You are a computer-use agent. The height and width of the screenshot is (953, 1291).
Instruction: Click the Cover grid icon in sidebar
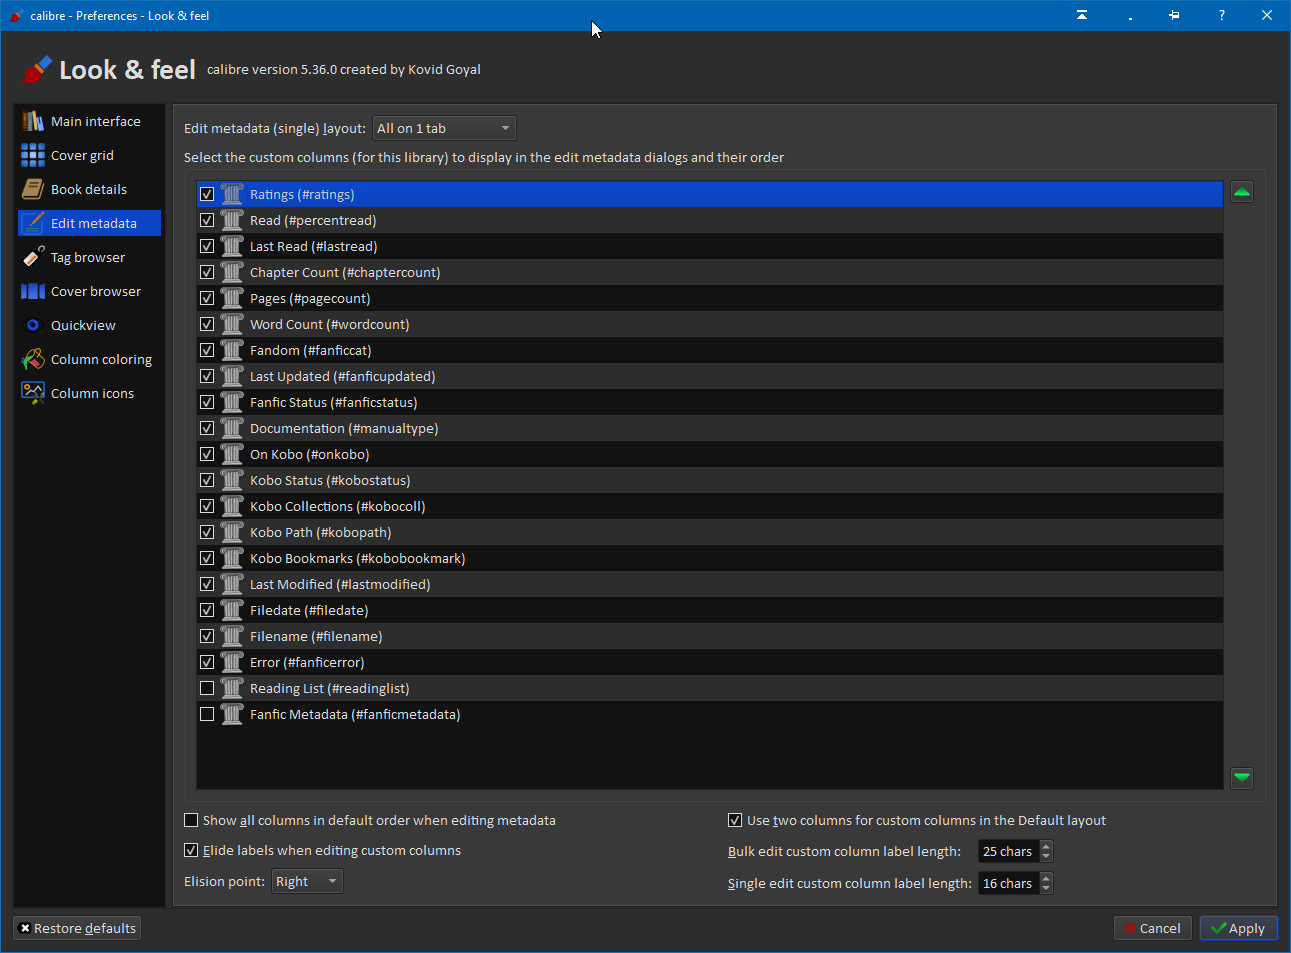33,155
